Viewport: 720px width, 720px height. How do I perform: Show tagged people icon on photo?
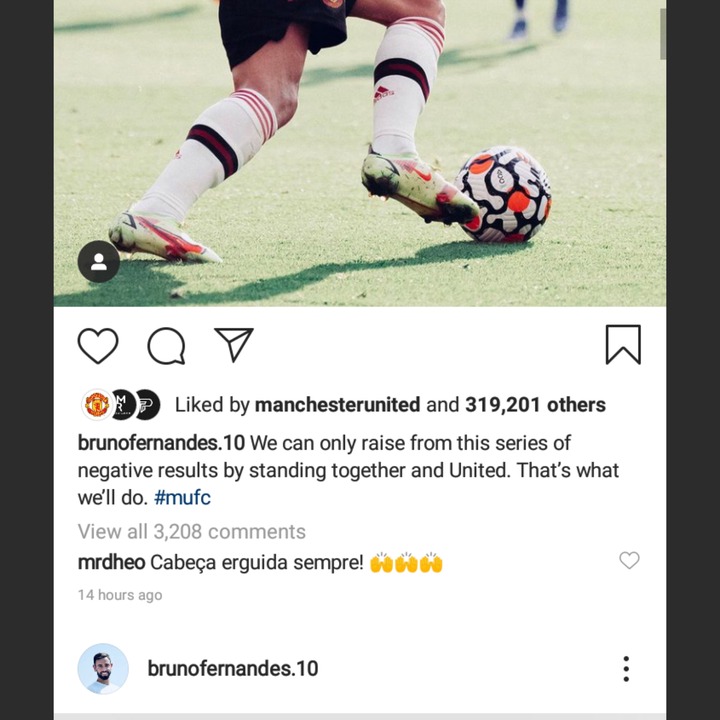click(99, 261)
